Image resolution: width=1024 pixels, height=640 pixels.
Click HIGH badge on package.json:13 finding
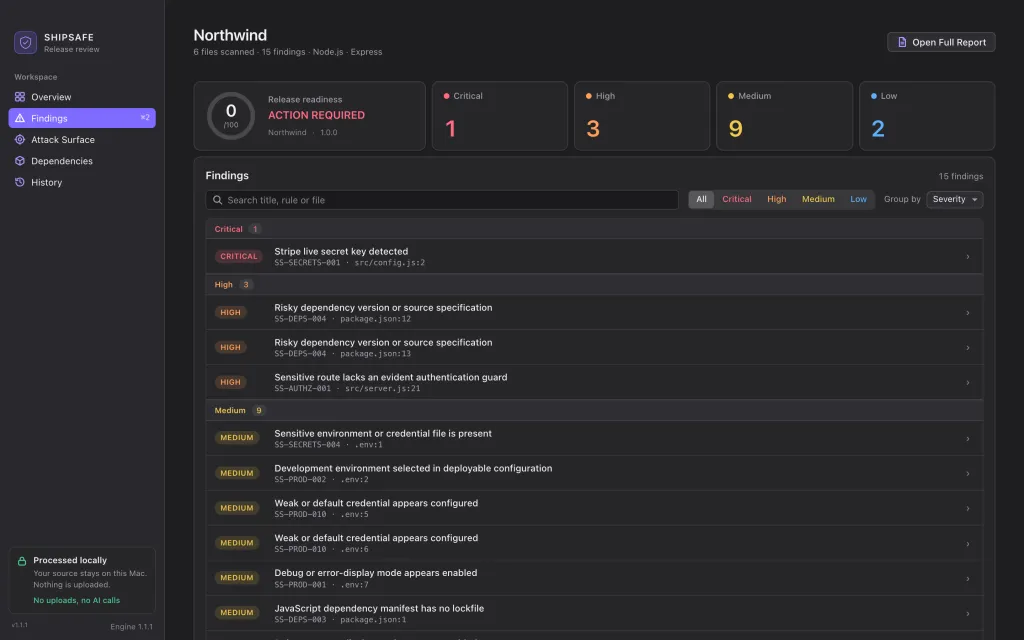231,347
